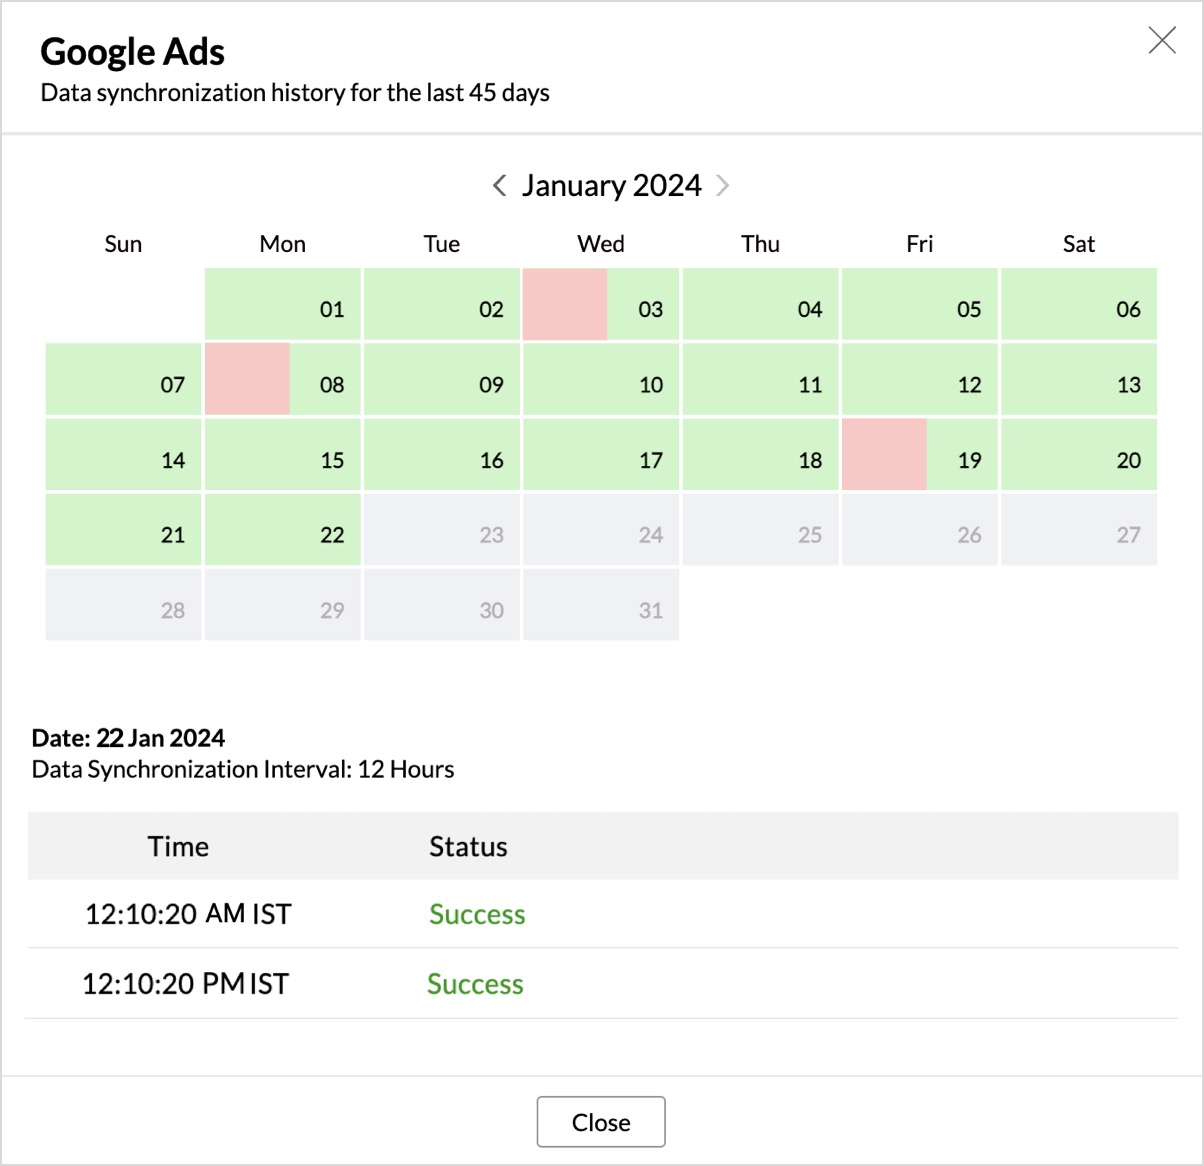Click the January 2024 month title
The width and height of the screenshot is (1204, 1166).
[x=611, y=186]
